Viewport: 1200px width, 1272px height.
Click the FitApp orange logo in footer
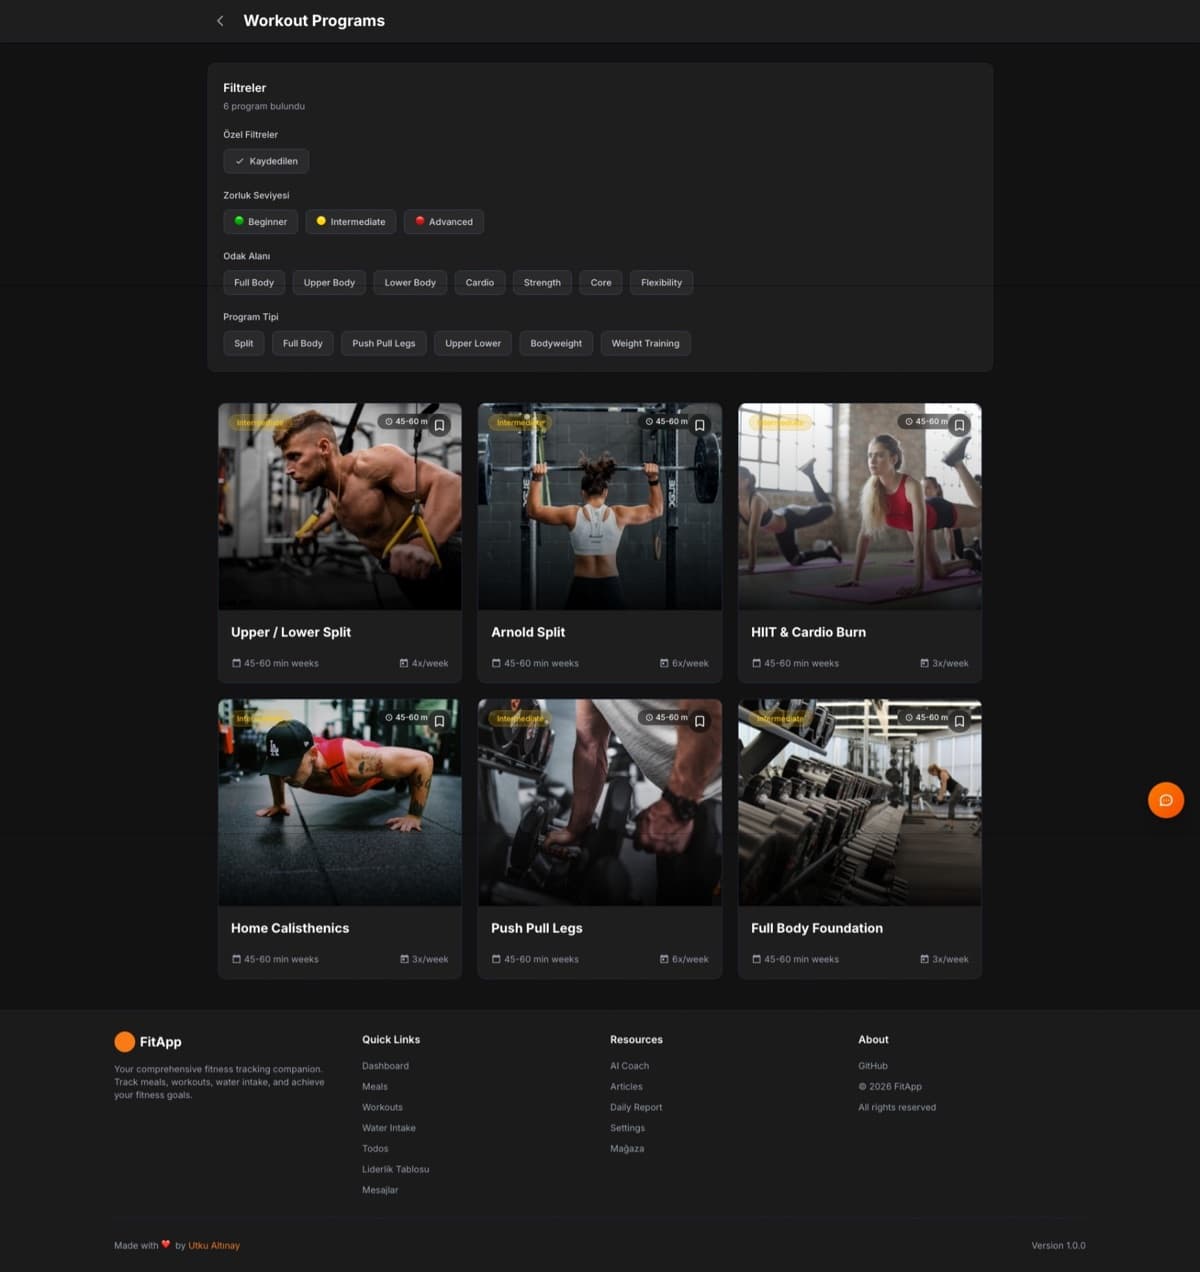click(x=124, y=1042)
